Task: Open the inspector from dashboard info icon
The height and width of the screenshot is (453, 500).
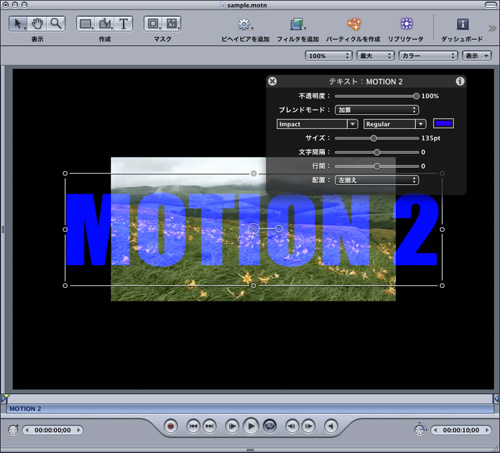Action: tap(460, 81)
